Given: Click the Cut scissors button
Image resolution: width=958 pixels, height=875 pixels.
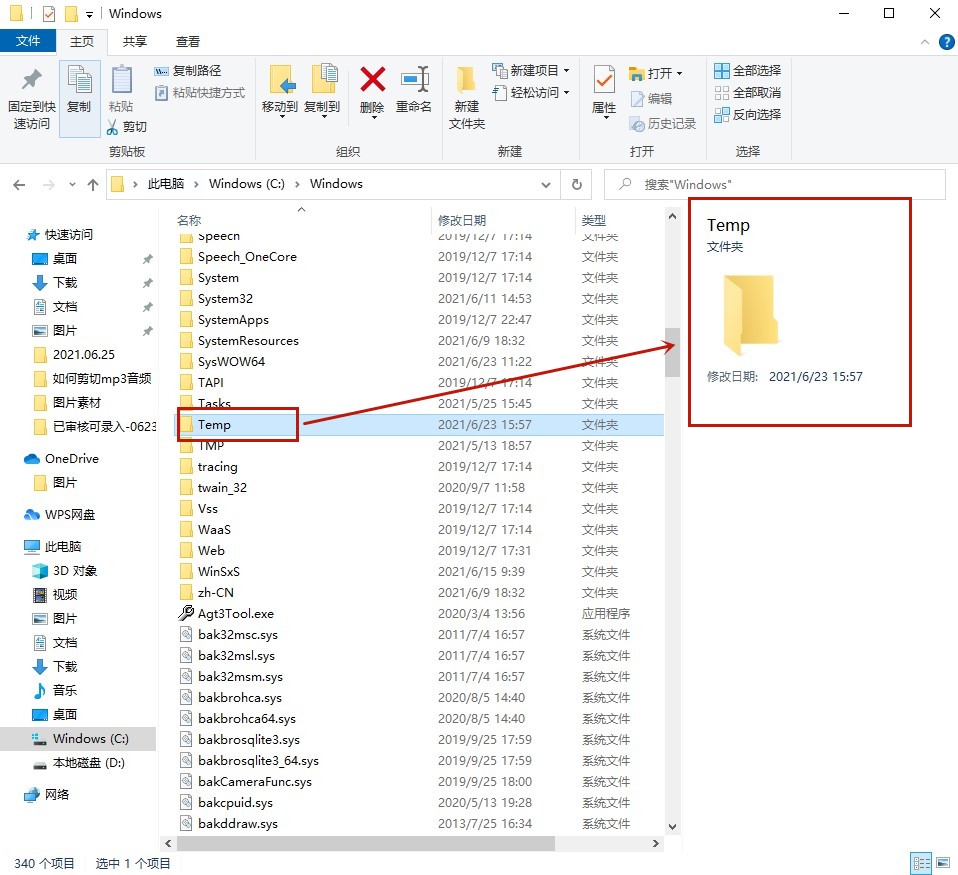Looking at the screenshot, I should (x=126, y=126).
